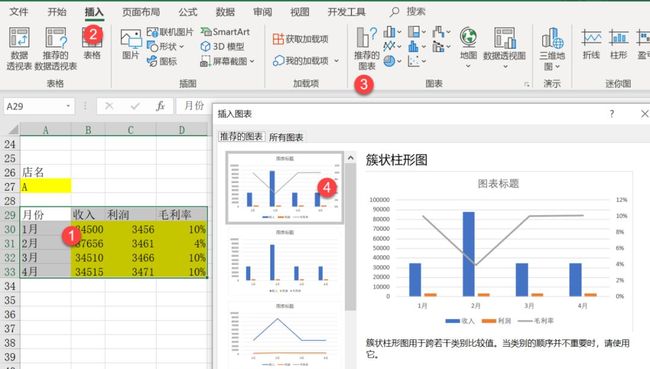This screenshot has height=369, width=650.
Task: Click the formula bar showing 月份
Action: (x=194, y=106)
